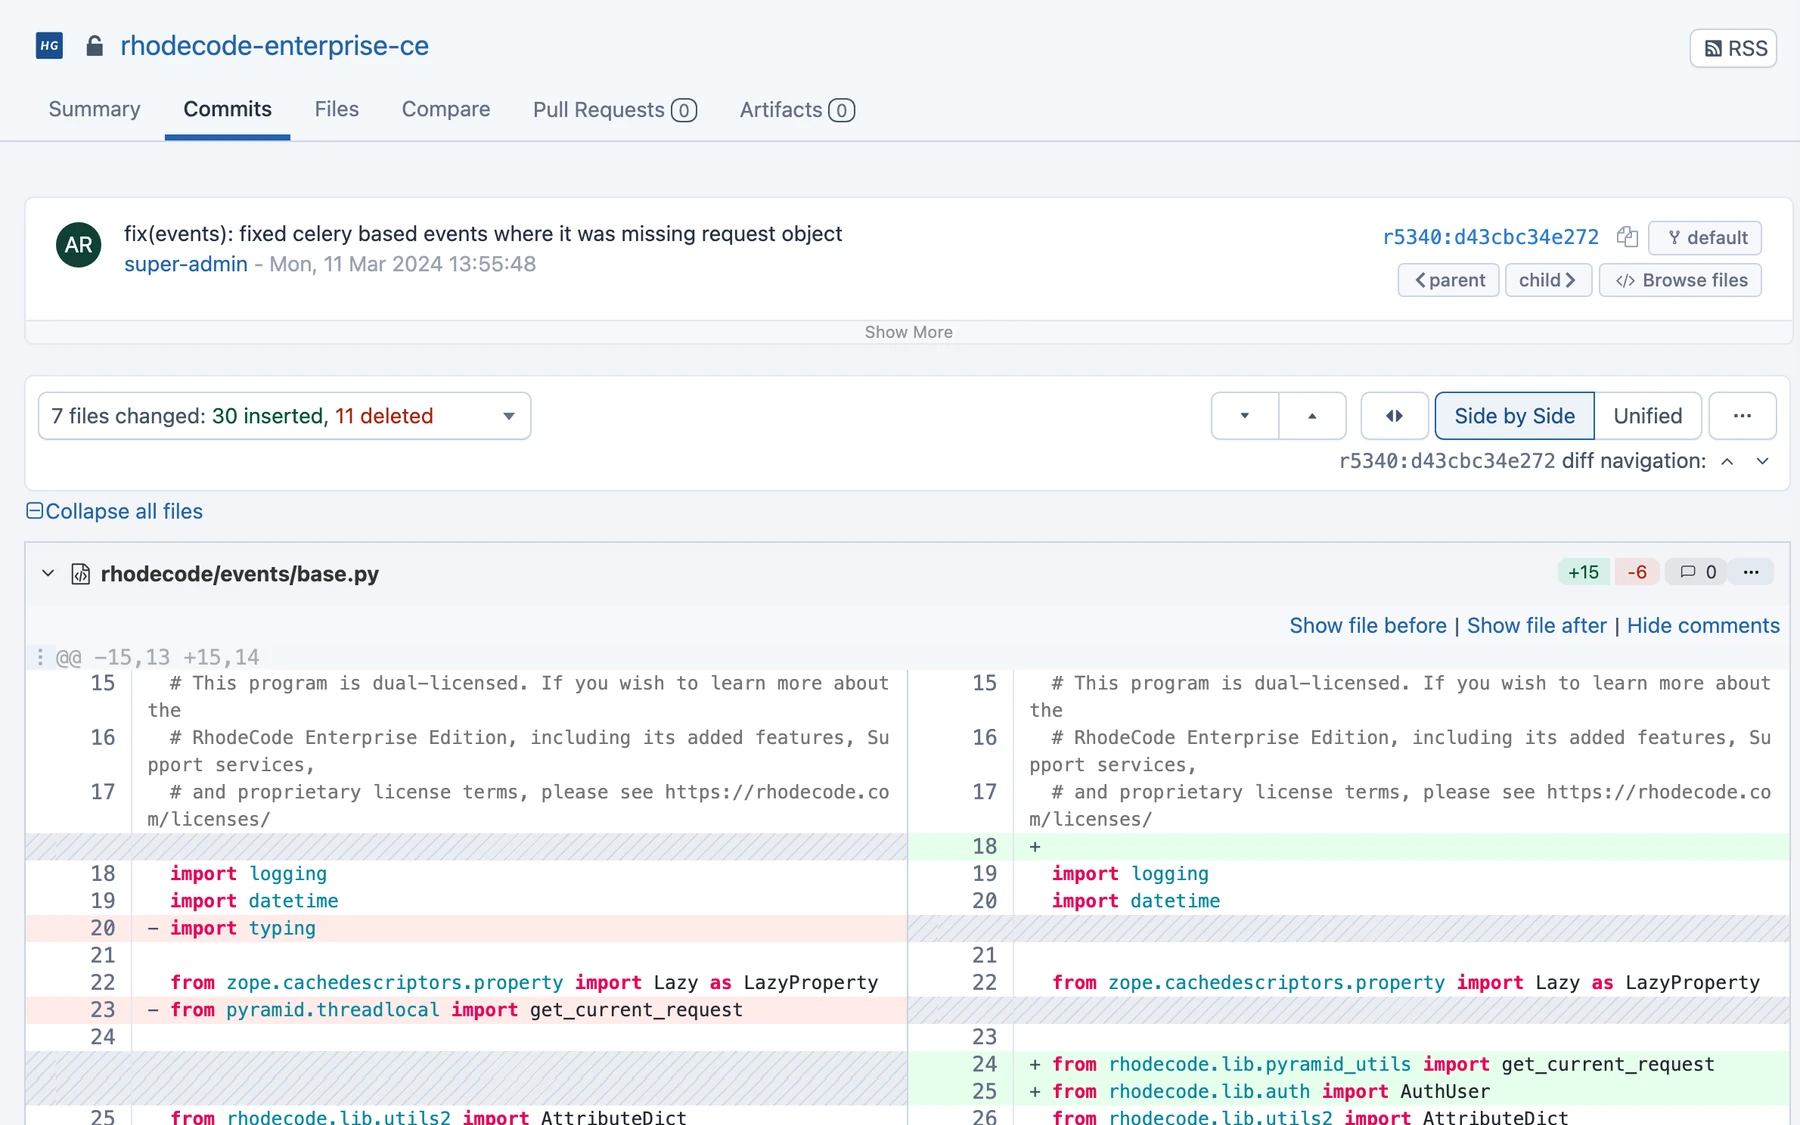Switch to Side by Side diff view
1800x1125 pixels.
1514,416
